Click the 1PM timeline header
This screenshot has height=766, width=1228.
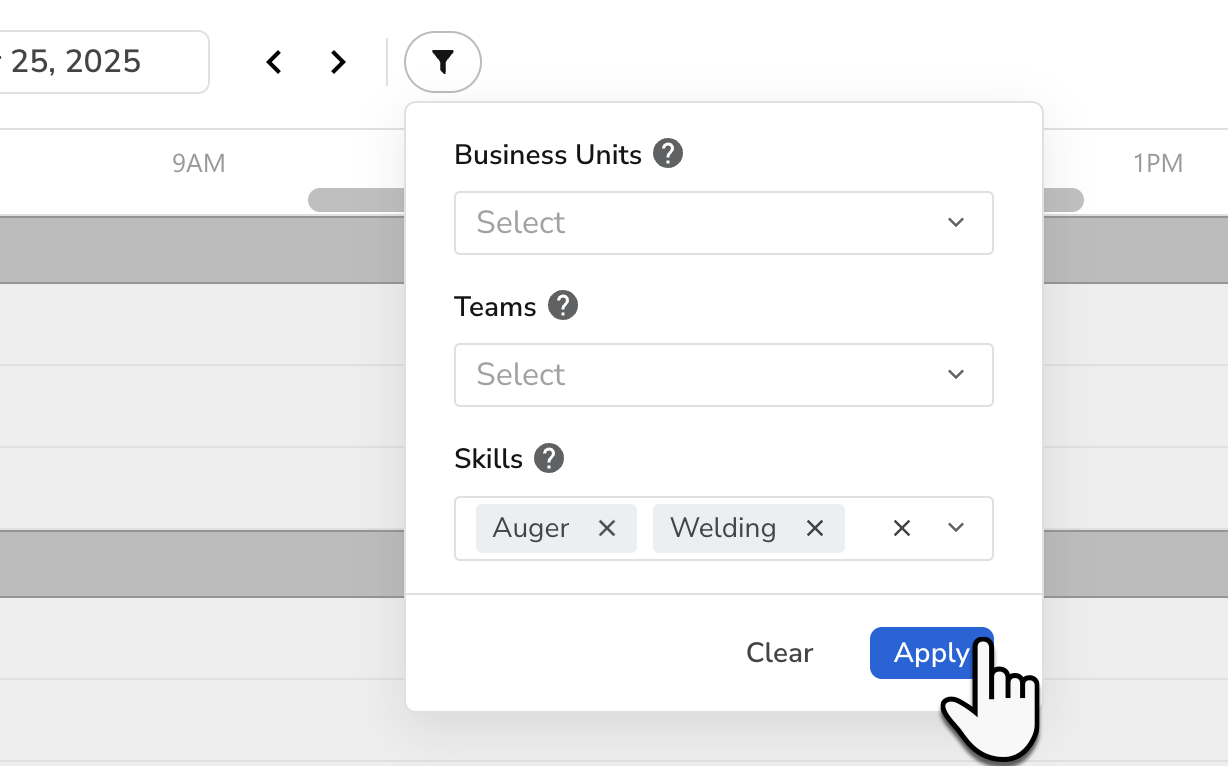[x=1158, y=162]
